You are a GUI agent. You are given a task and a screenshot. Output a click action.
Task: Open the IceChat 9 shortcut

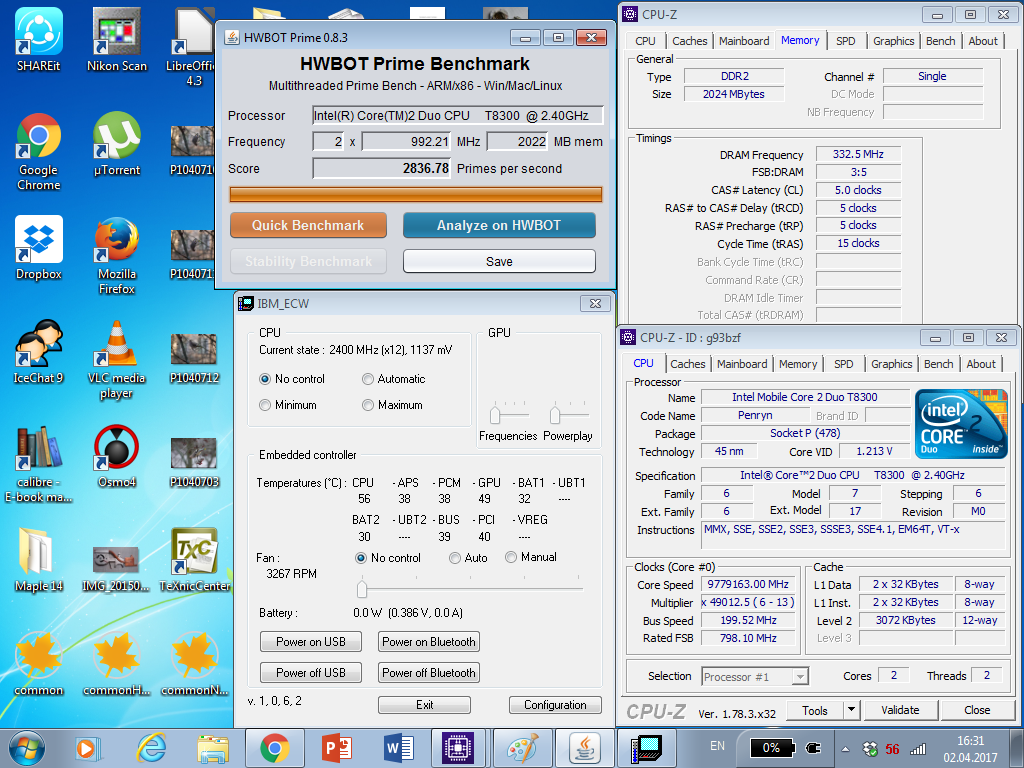[x=39, y=351]
